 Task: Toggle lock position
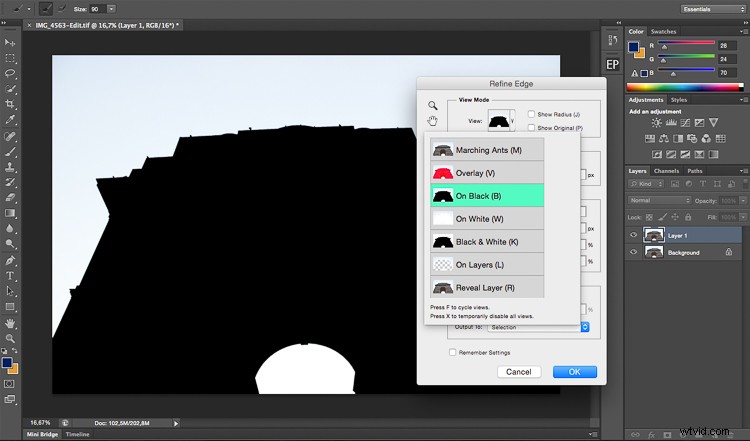coord(675,217)
